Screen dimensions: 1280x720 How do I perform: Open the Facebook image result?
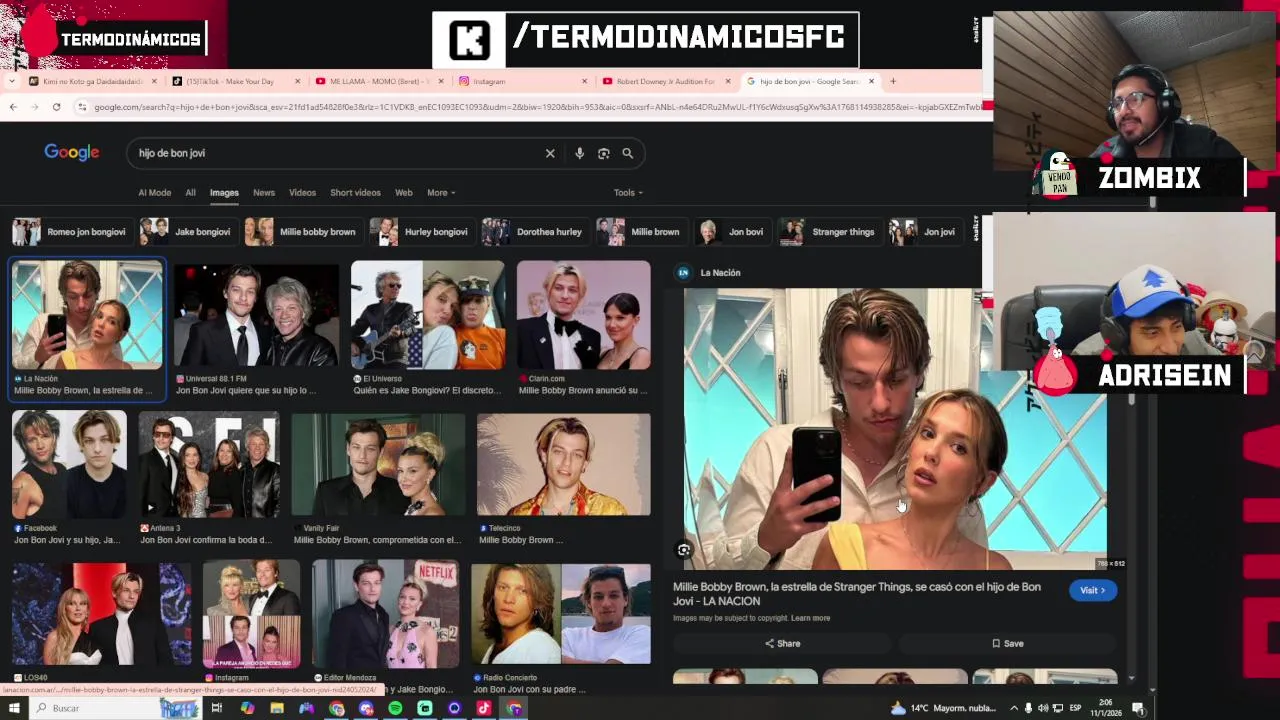click(x=69, y=465)
